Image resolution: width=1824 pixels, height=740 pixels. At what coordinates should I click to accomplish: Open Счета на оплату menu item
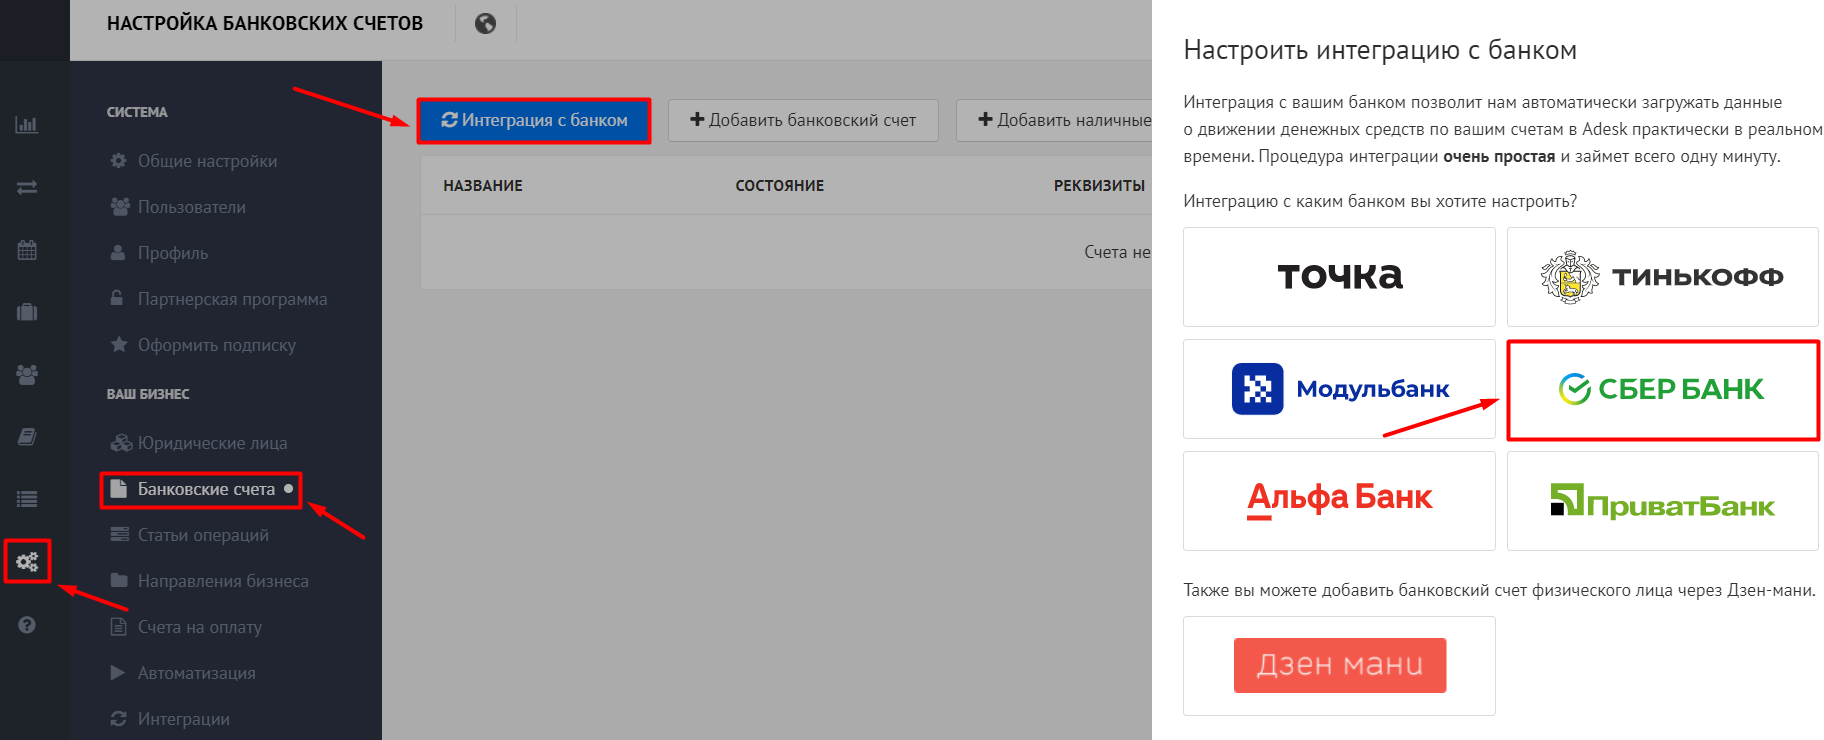200,627
